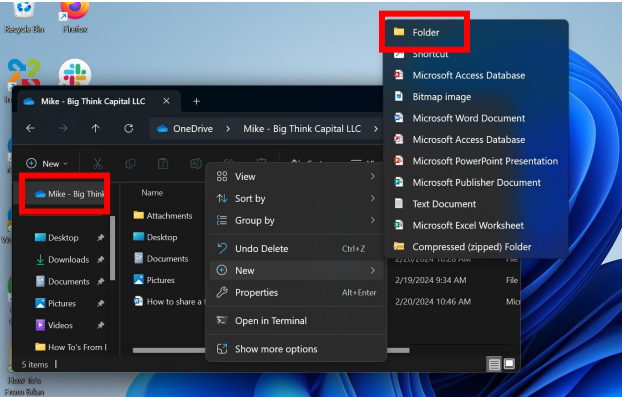Screen dimensions: 622x397
Task: Click Show more options
Action: pyautogui.click(x=296, y=349)
